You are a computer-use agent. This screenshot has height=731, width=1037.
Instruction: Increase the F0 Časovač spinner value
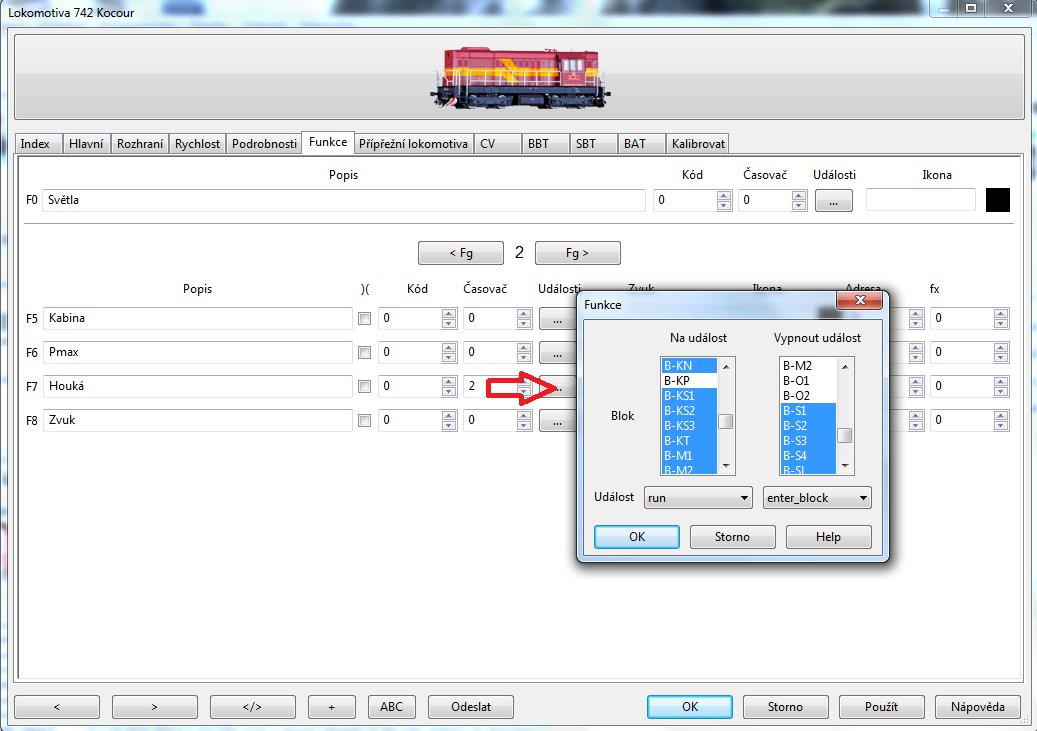point(798,196)
